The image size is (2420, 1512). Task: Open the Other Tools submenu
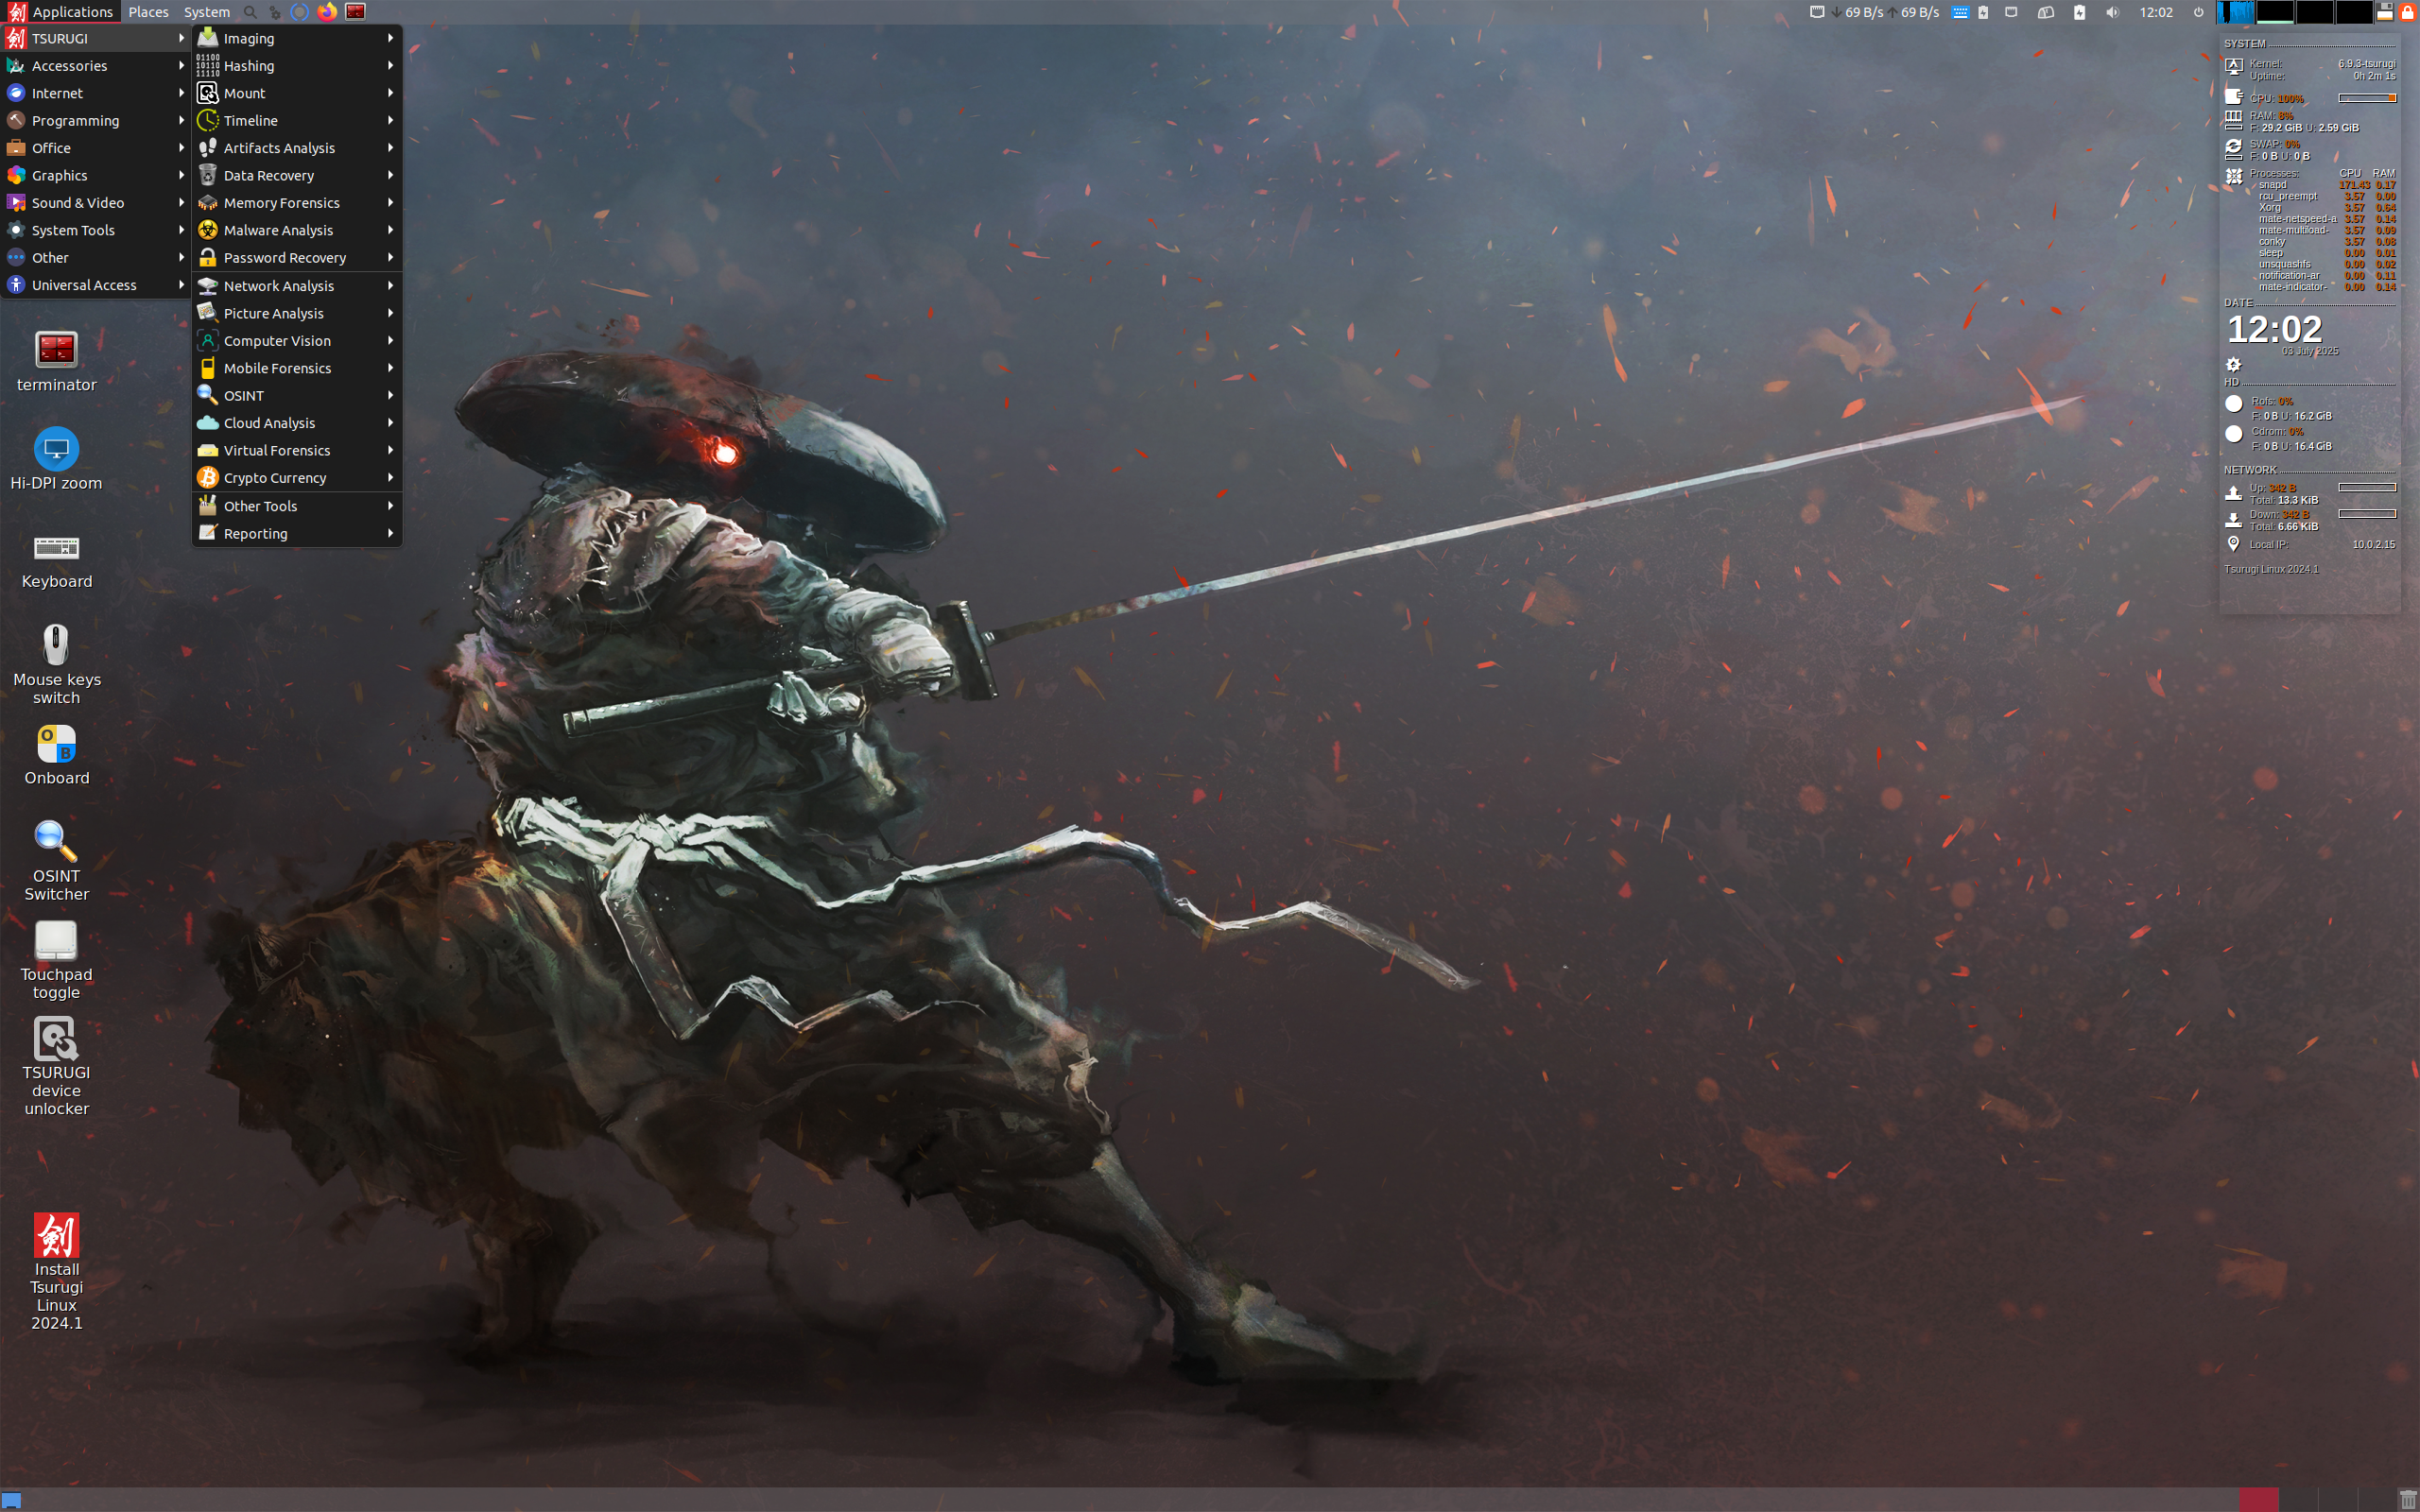click(x=297, y=506)
